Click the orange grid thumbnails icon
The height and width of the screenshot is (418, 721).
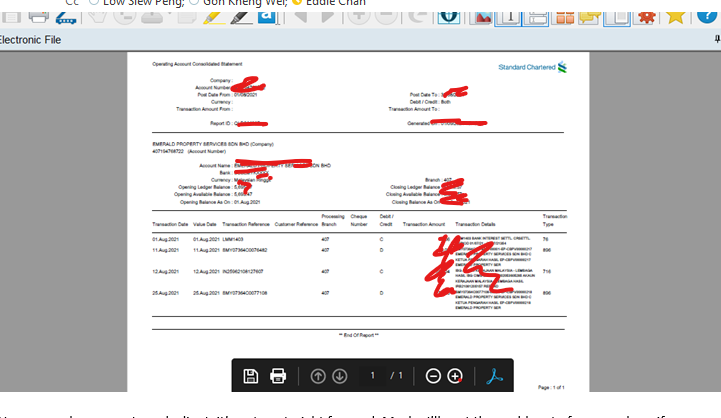point(565,18)
